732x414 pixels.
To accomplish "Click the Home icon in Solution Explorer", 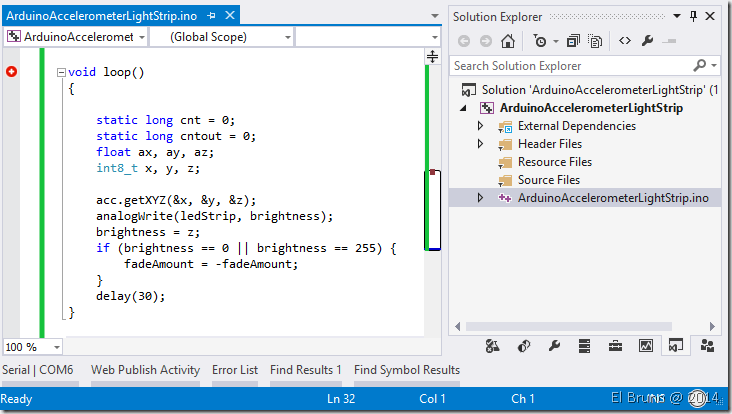I will click(x=508, y=41).
